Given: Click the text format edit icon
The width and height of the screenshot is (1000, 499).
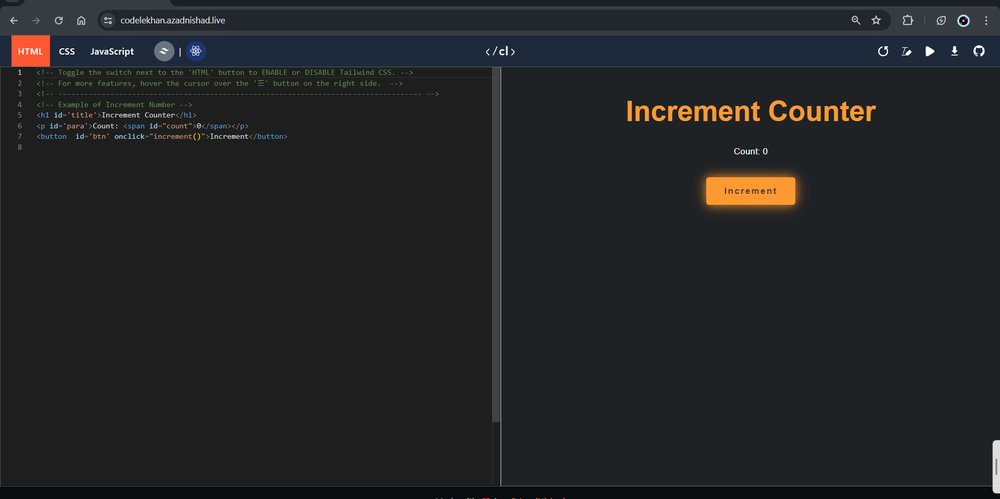Looking at the screenshot, I should (x=906, y=51).
